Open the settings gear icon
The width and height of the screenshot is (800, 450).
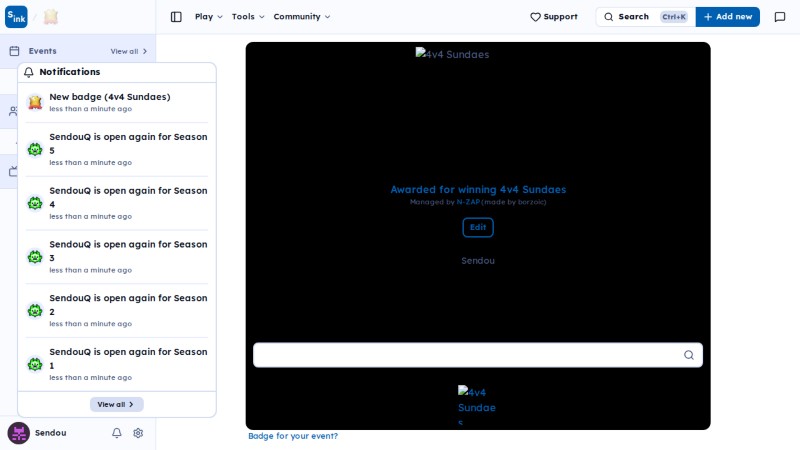click(x=138, y=433)
